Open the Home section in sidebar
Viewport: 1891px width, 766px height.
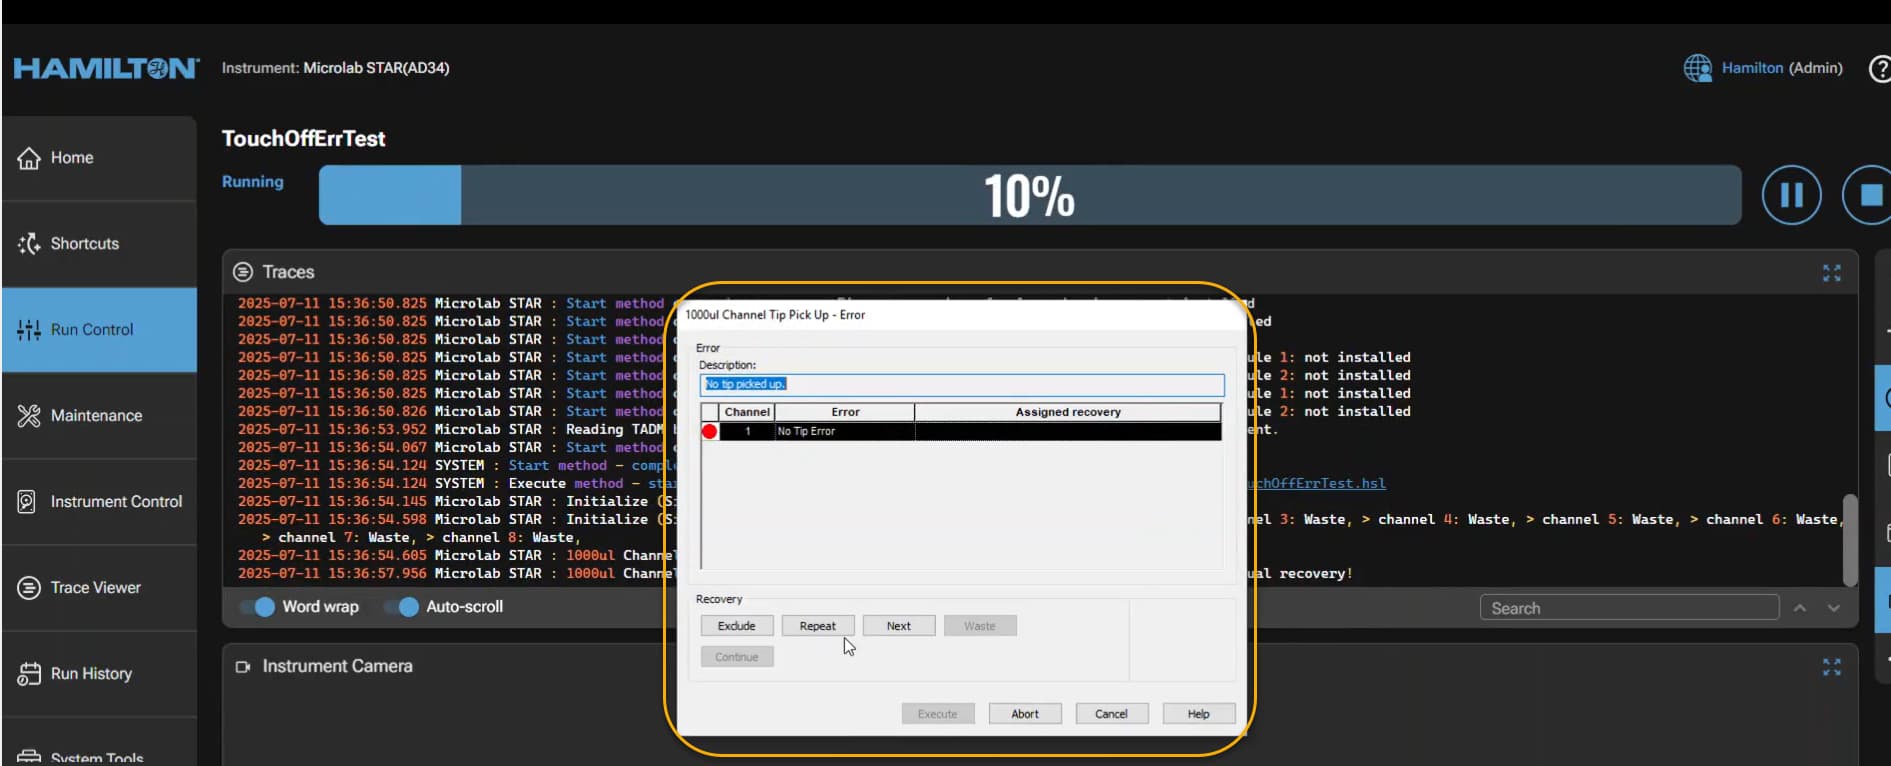click(x=99, y=158)
